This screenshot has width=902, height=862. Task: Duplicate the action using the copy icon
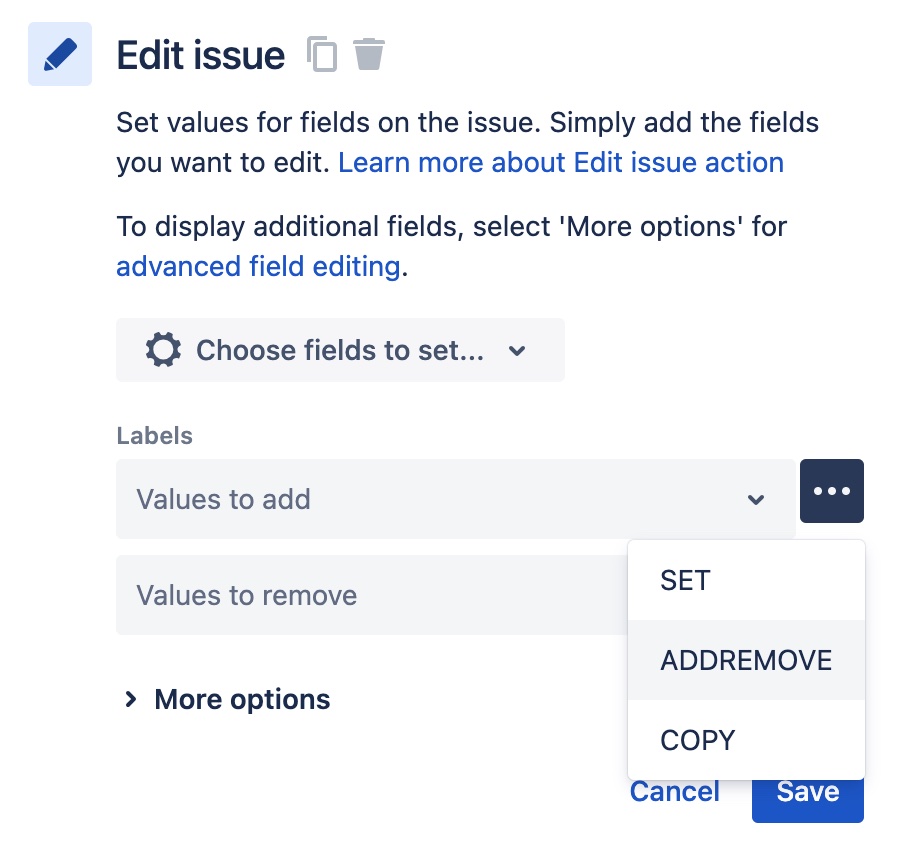click(322, 55)
